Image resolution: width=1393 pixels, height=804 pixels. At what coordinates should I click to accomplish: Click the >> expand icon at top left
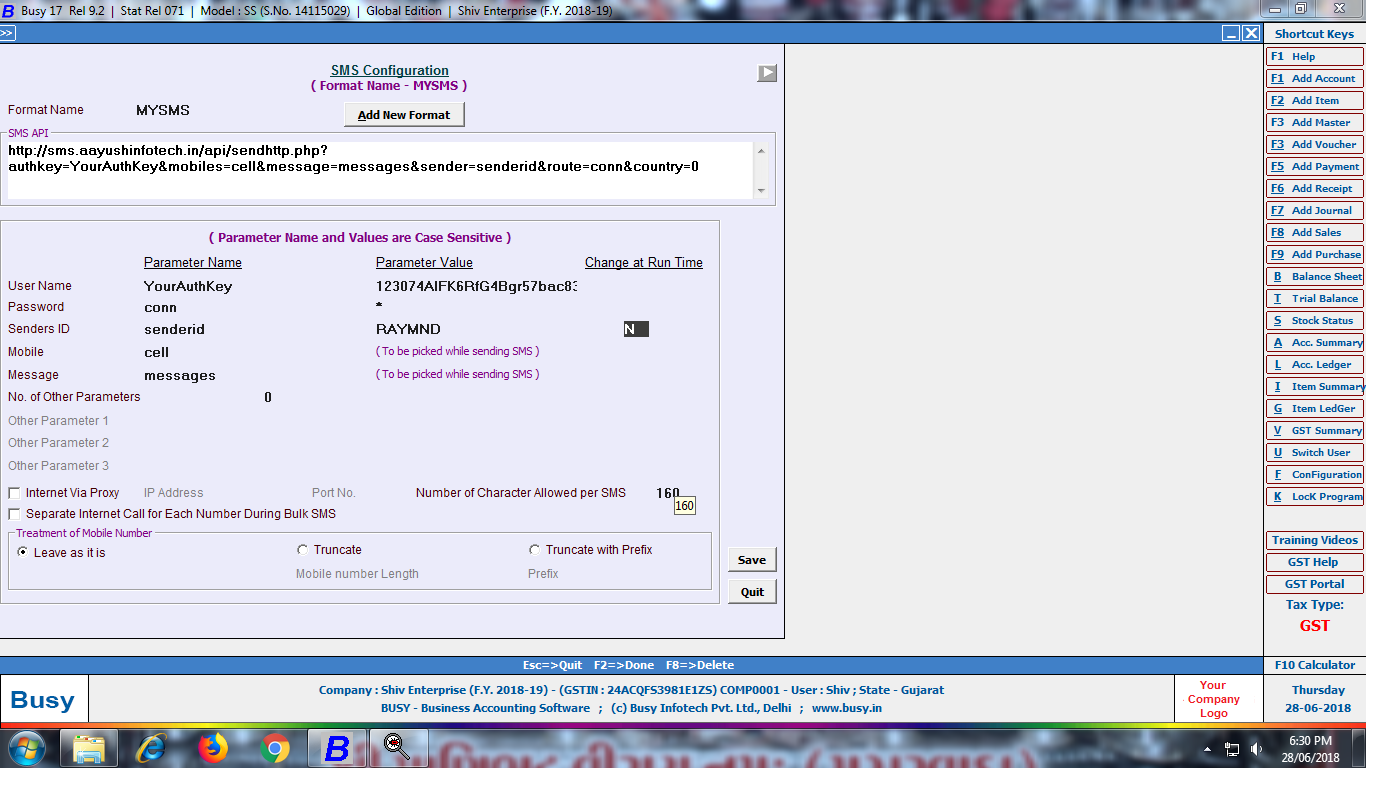pyautogui.click(x=7, y=33)
